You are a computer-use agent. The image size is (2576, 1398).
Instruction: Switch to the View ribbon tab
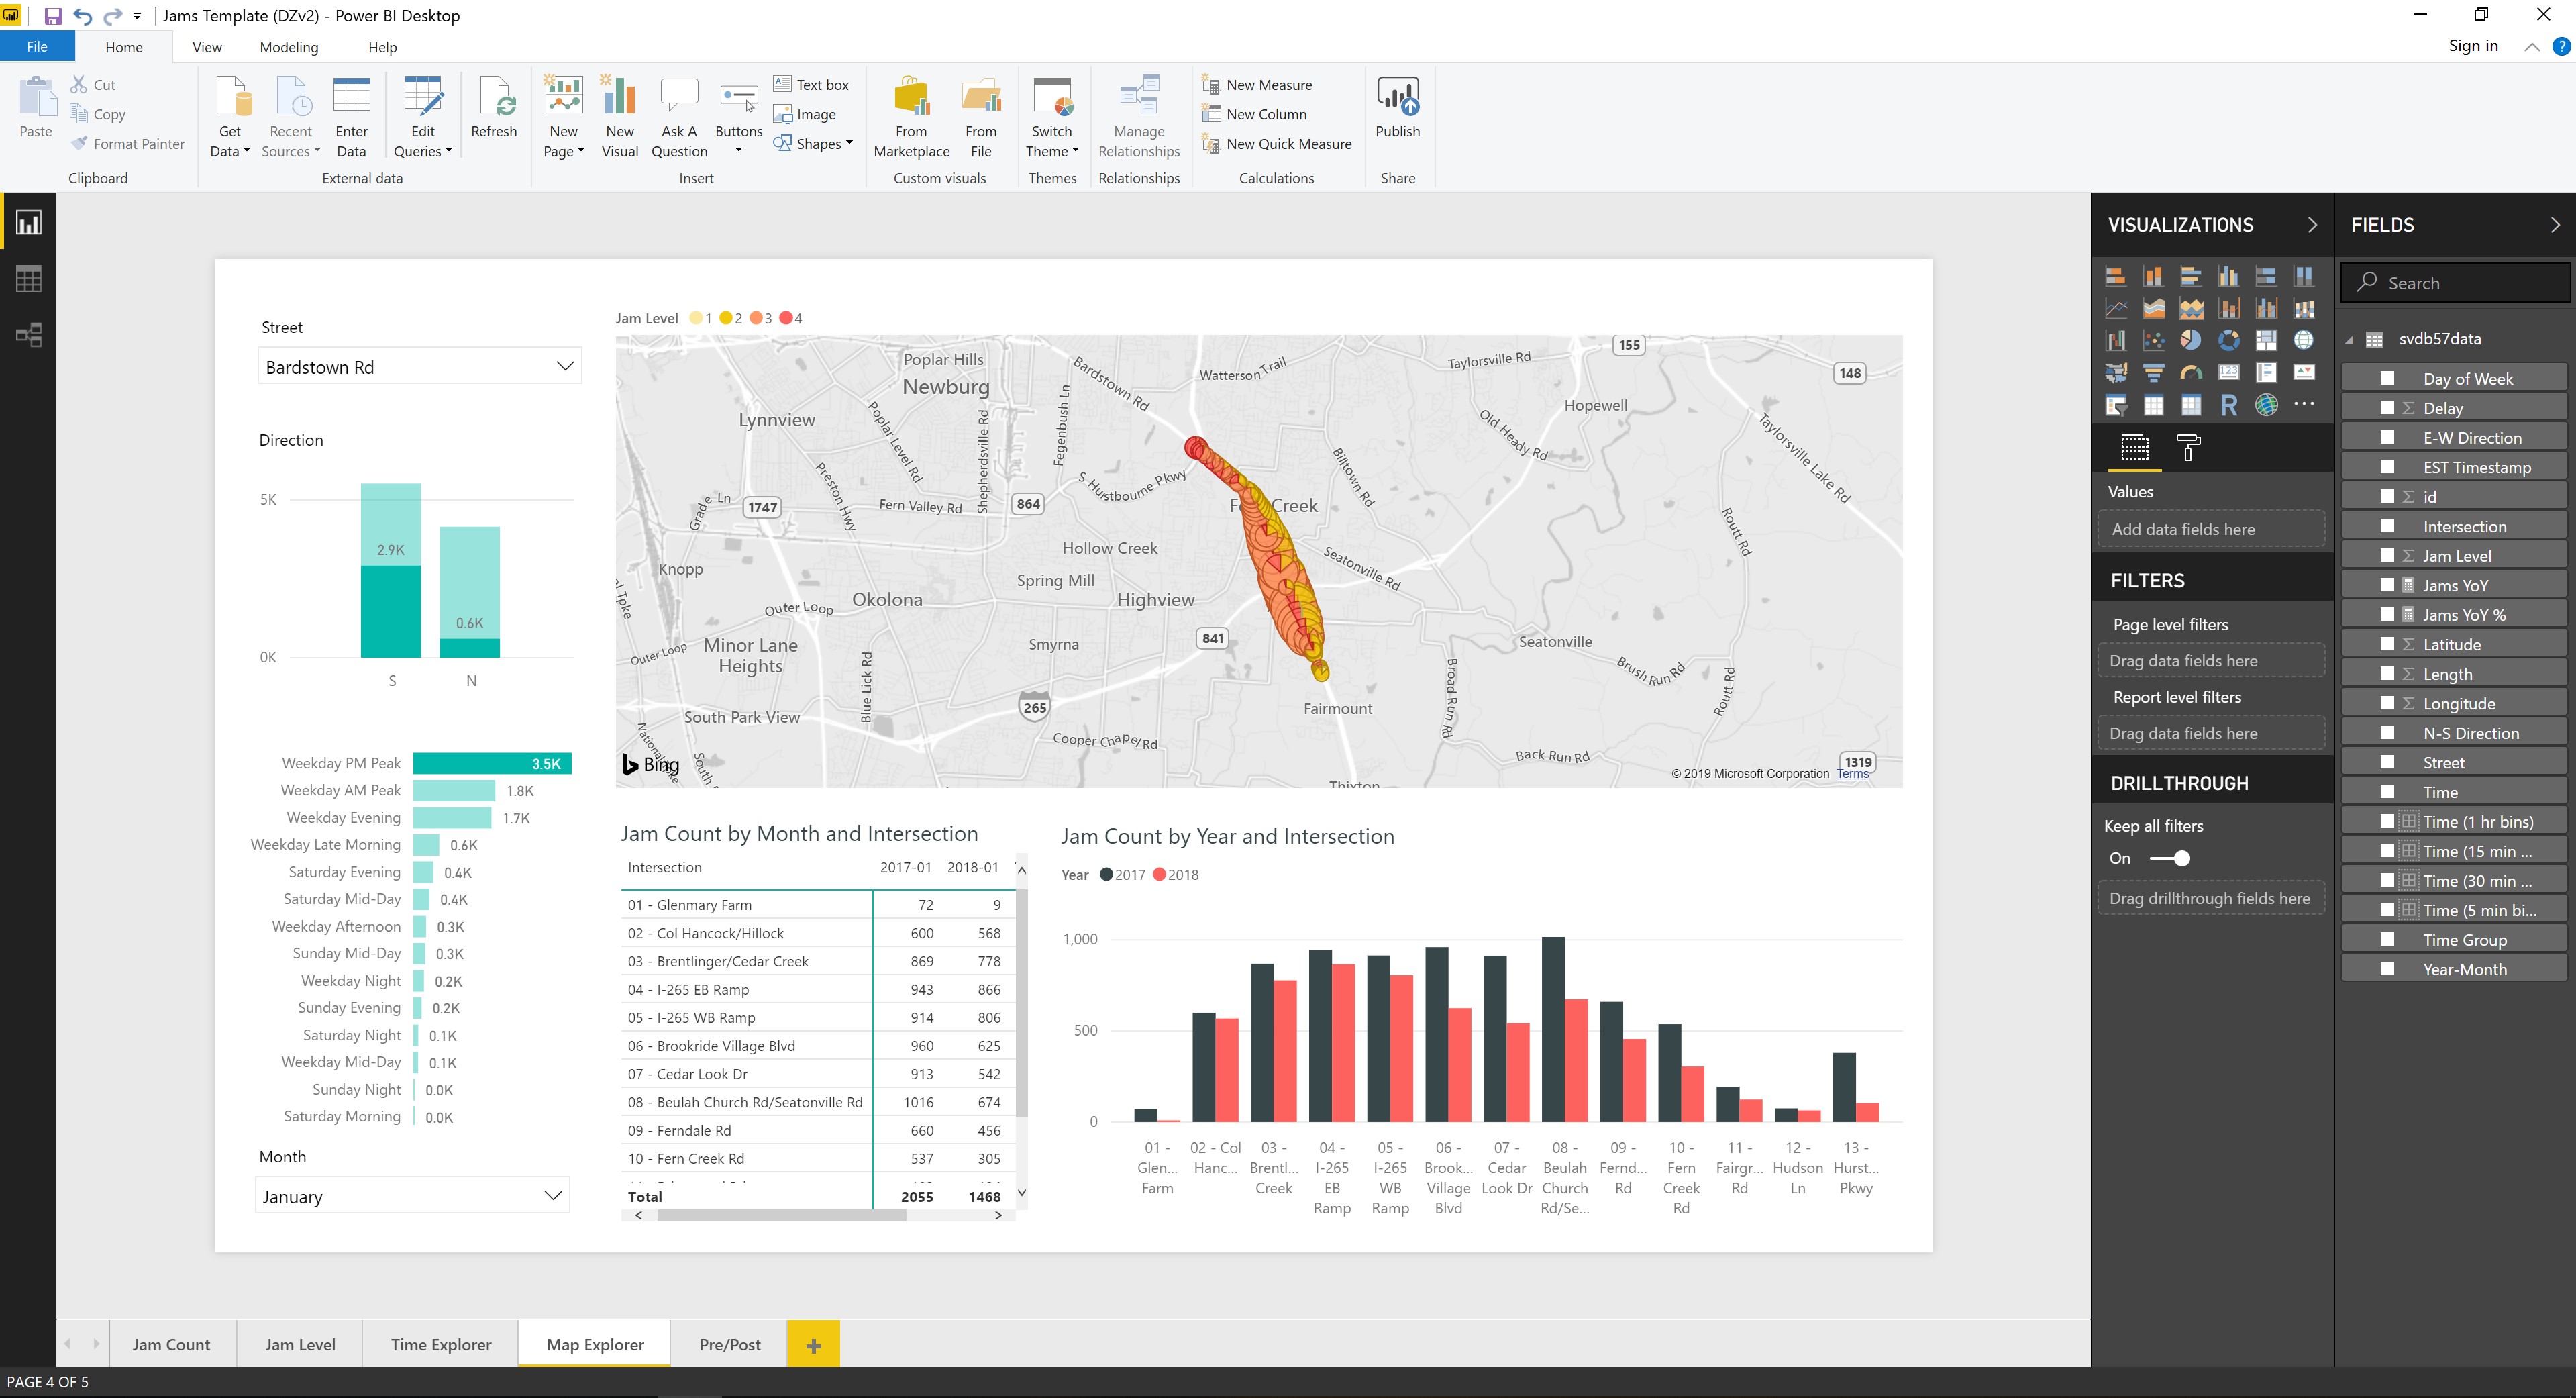tap(207, 47)
